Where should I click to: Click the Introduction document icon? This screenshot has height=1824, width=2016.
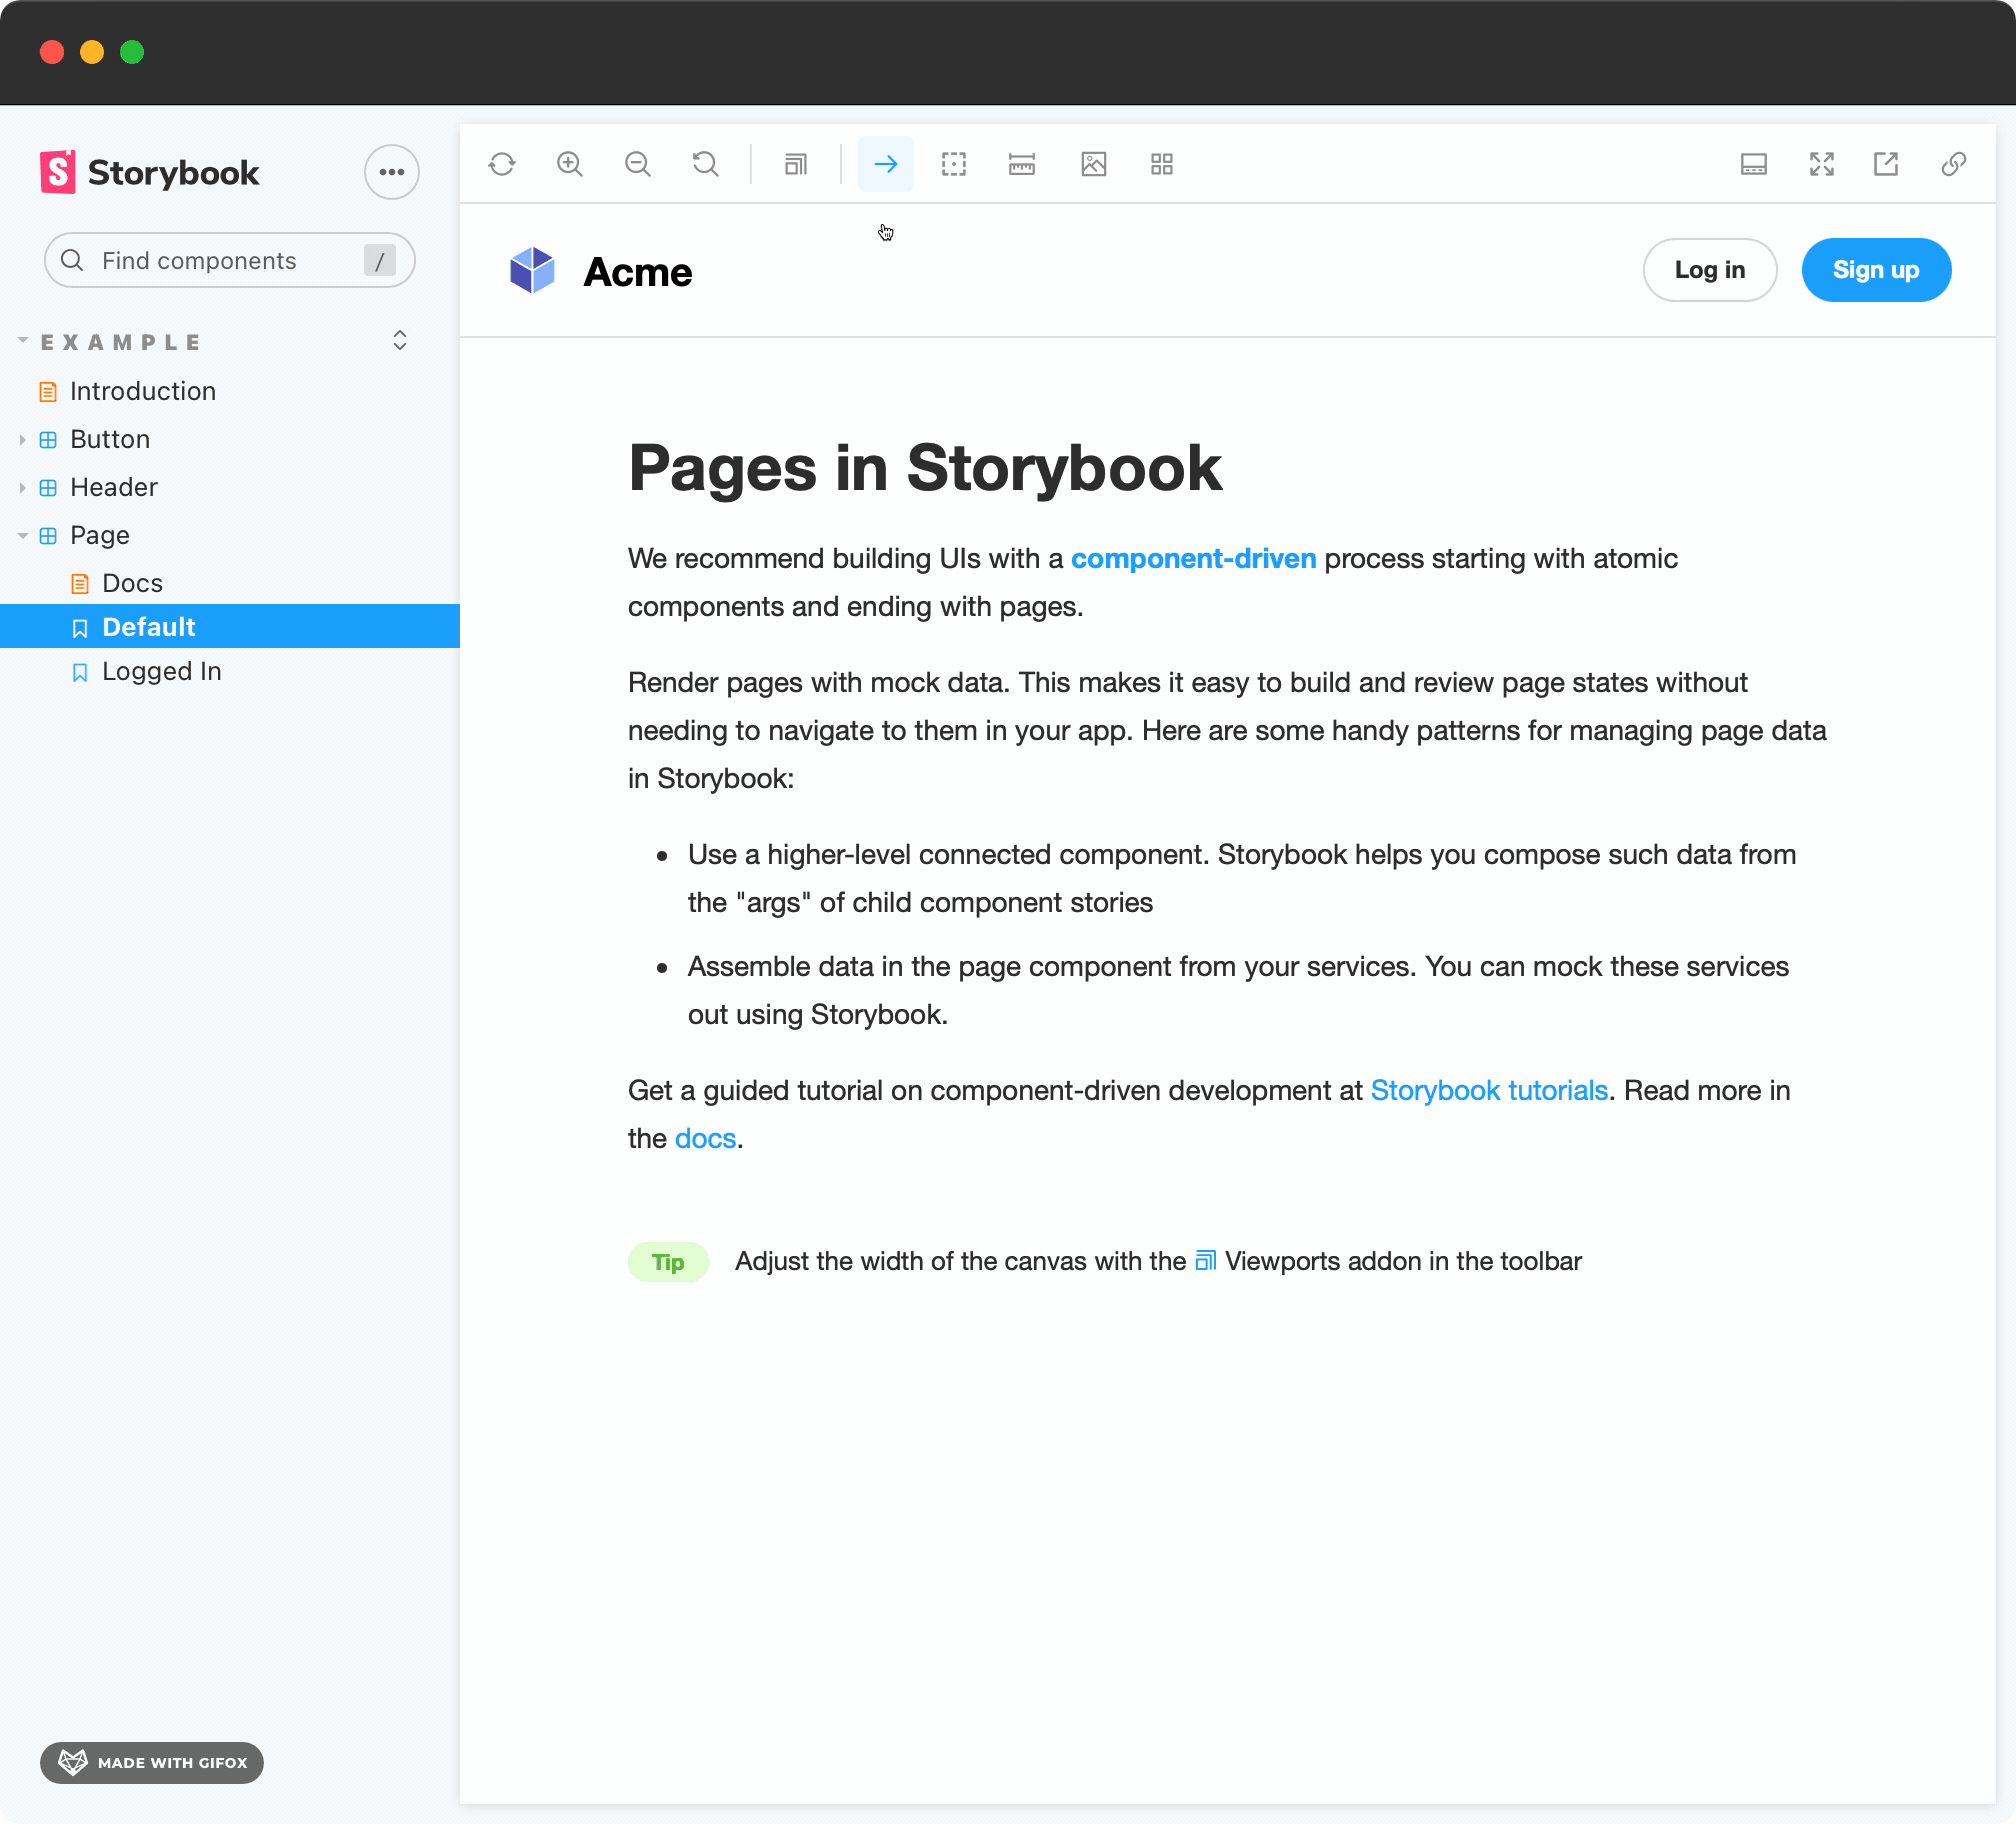point(48,391)
